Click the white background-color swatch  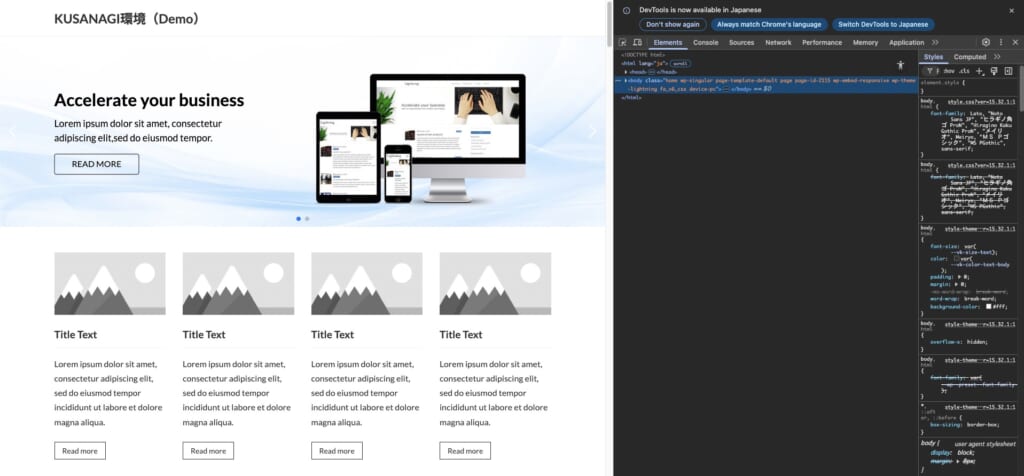click(989, 306)
